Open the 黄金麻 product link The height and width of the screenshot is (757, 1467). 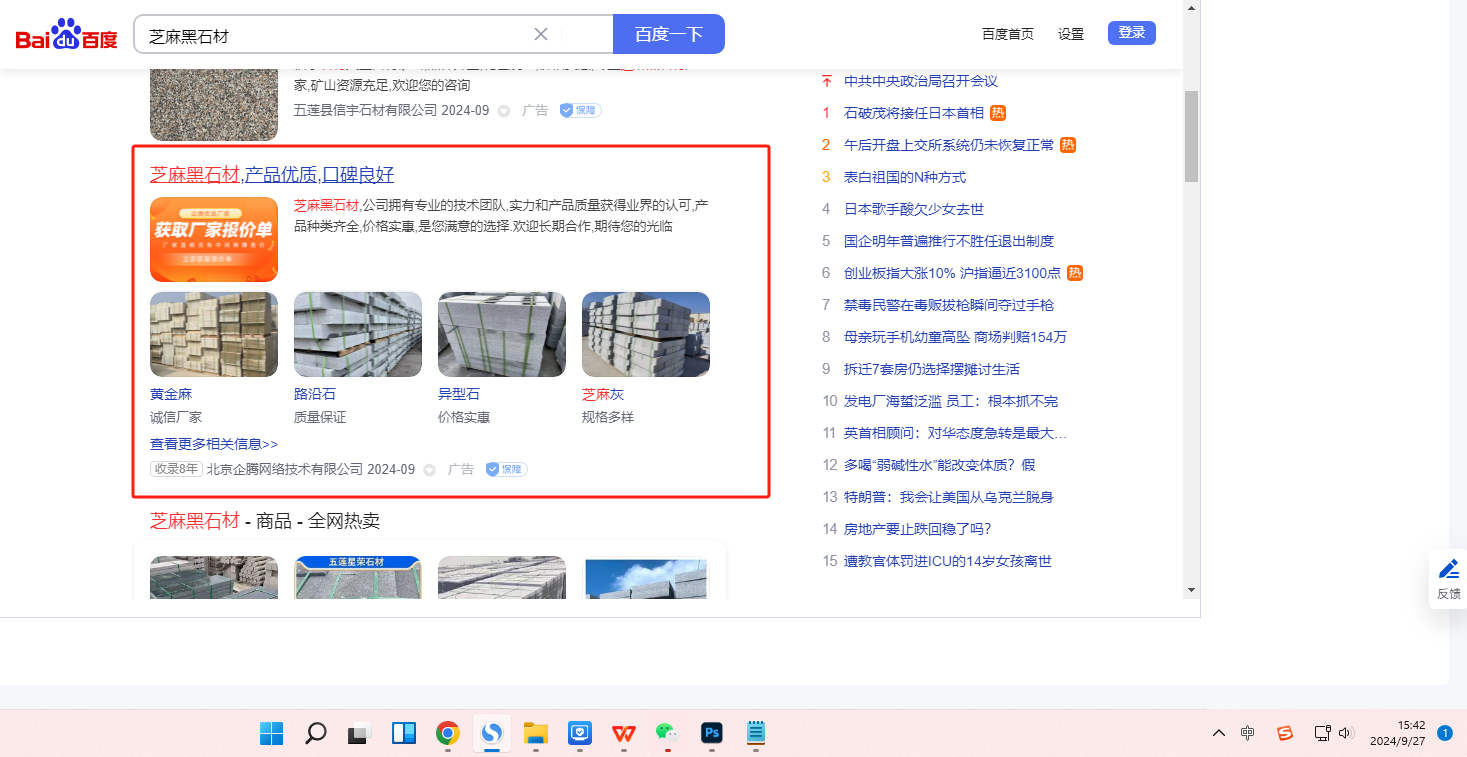coord(171,394)
